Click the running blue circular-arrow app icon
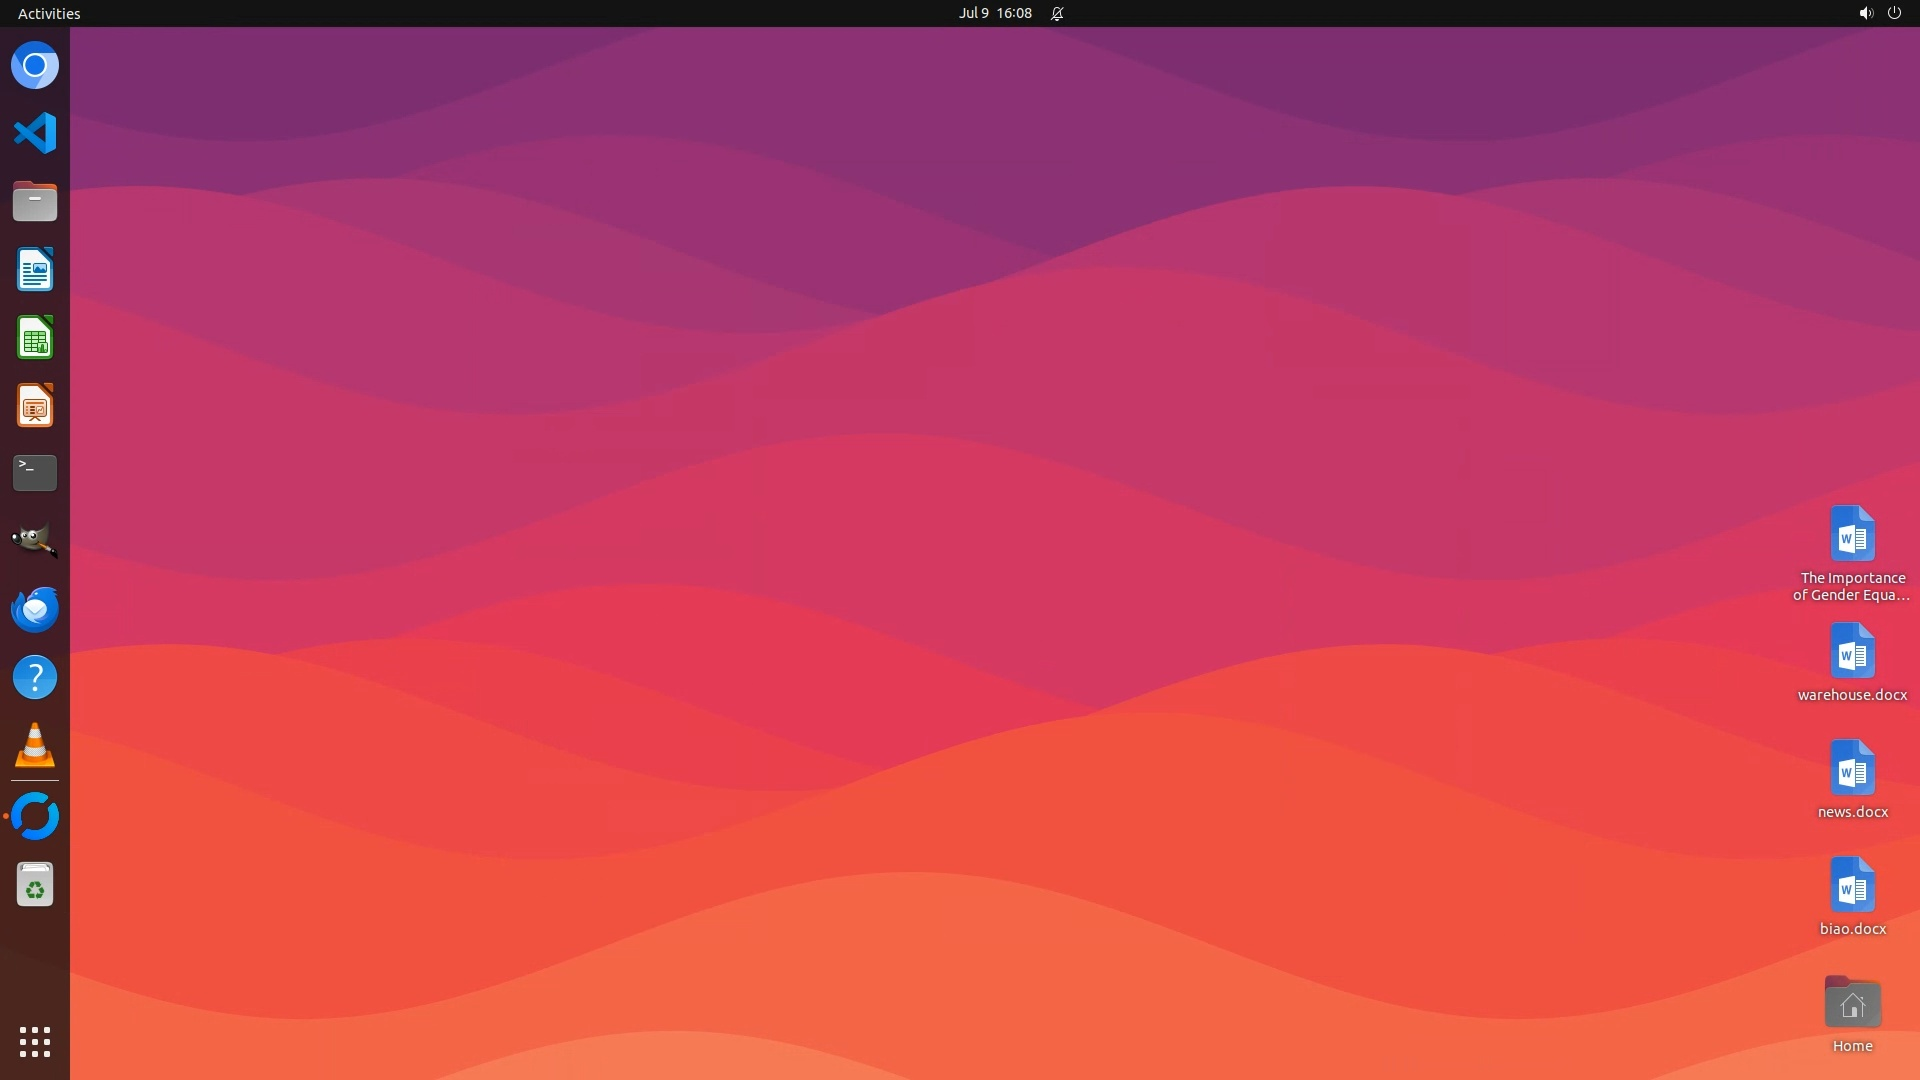This screenshot has height=1080, width=1920. point(35,816)
